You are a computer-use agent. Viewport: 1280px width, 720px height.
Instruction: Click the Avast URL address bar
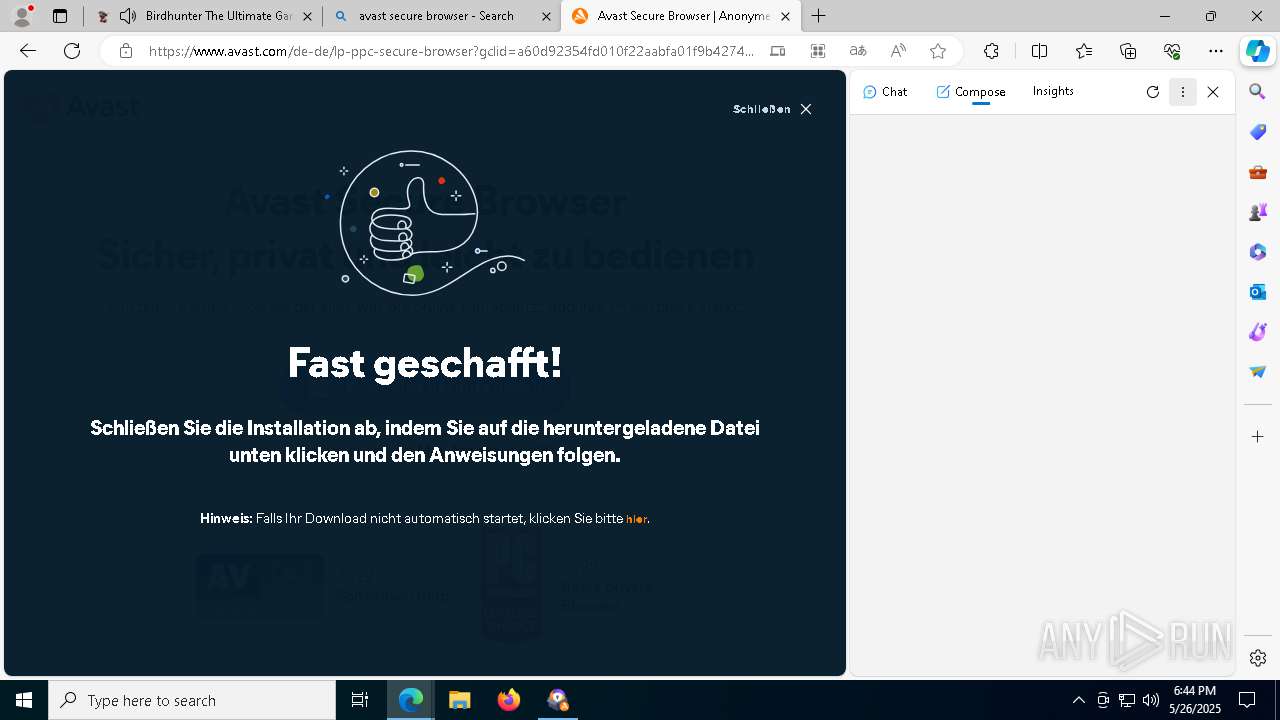pyautogui.click(x=451, y=51)
